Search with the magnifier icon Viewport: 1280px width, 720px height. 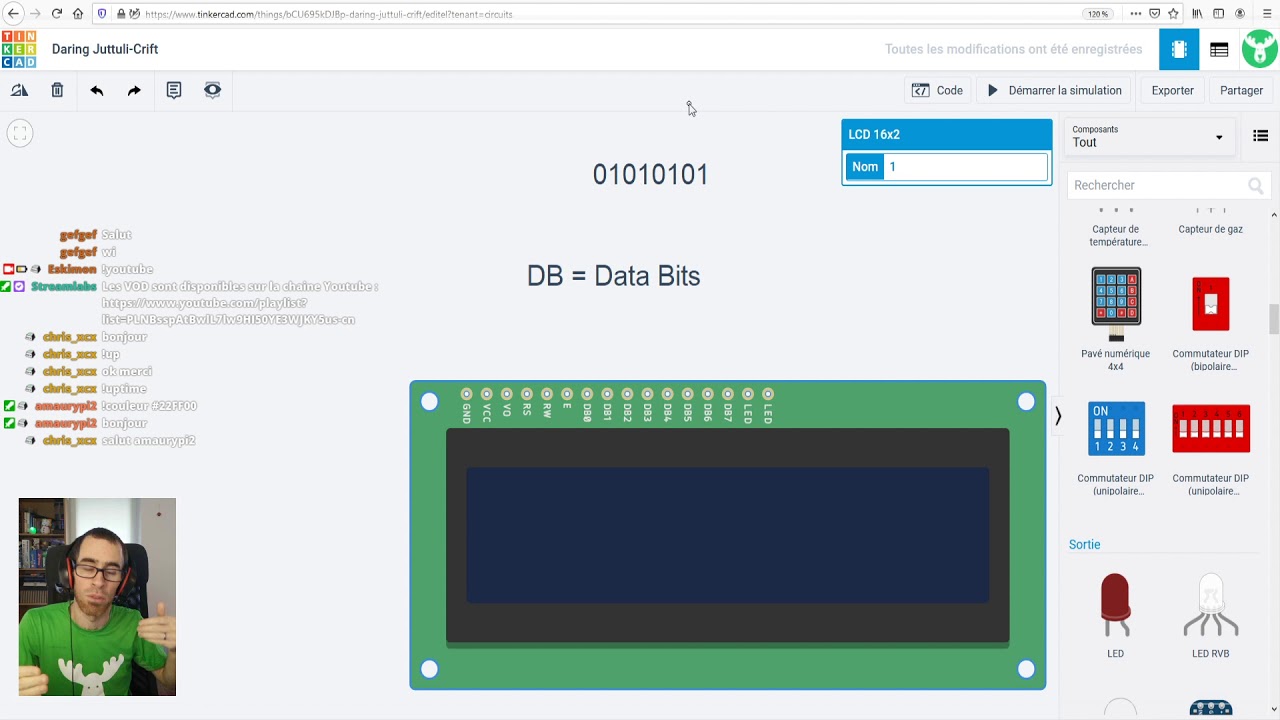[1256, 185]
